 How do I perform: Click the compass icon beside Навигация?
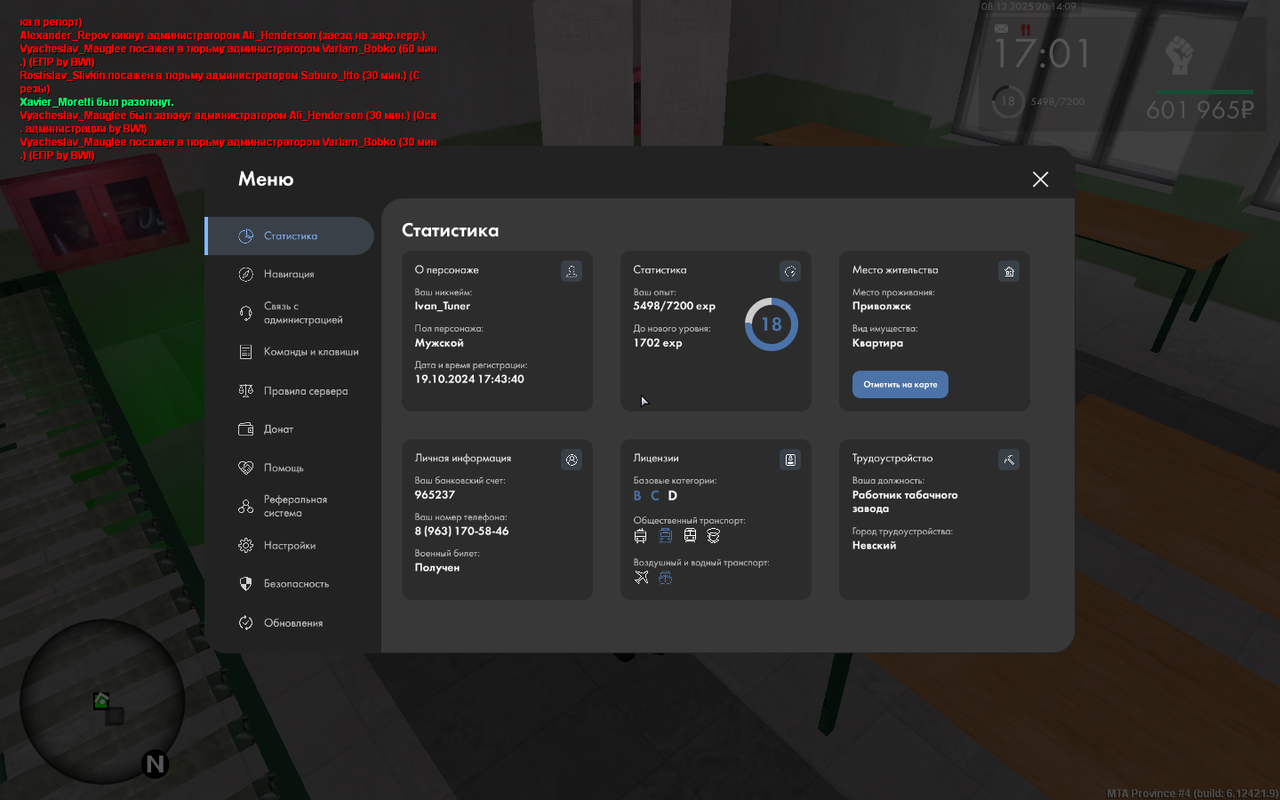(x=246, y=274)
